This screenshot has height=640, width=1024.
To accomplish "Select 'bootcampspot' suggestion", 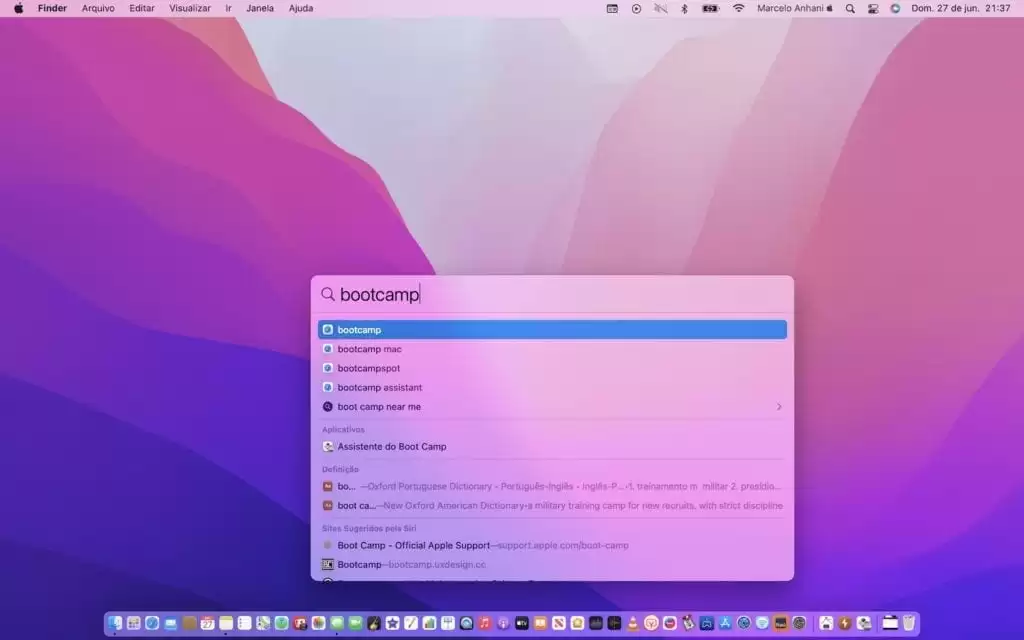I will (x=552, y=368).
